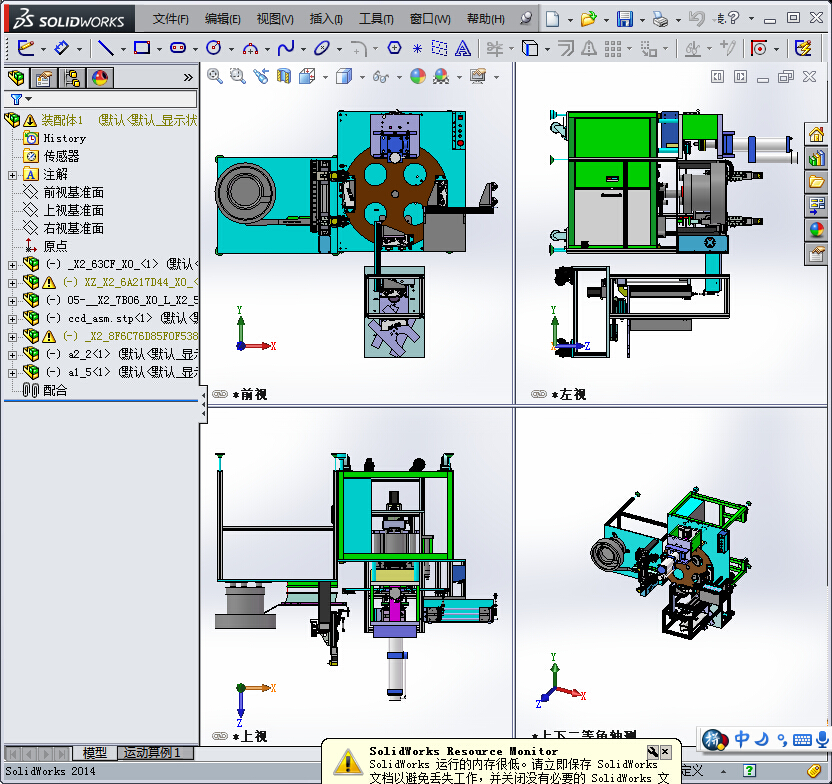Viewport: 832px width, 784px height.
Task: Select the Rectangle sketch tool
Action: pyautogui.click(x=142, y=48)
